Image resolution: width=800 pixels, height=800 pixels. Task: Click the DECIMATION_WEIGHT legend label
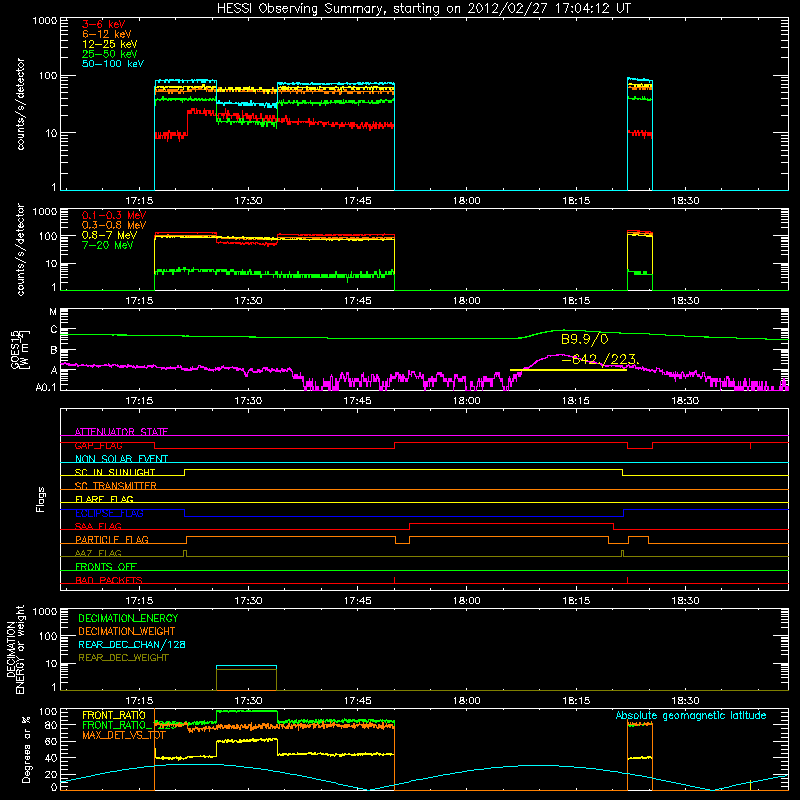tap(127, 632)
